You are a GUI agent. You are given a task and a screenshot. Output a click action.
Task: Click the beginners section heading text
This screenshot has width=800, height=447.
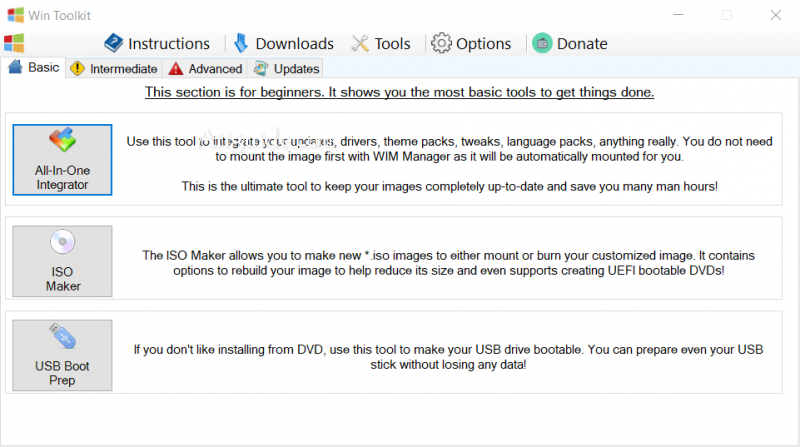tap(399, 92)
